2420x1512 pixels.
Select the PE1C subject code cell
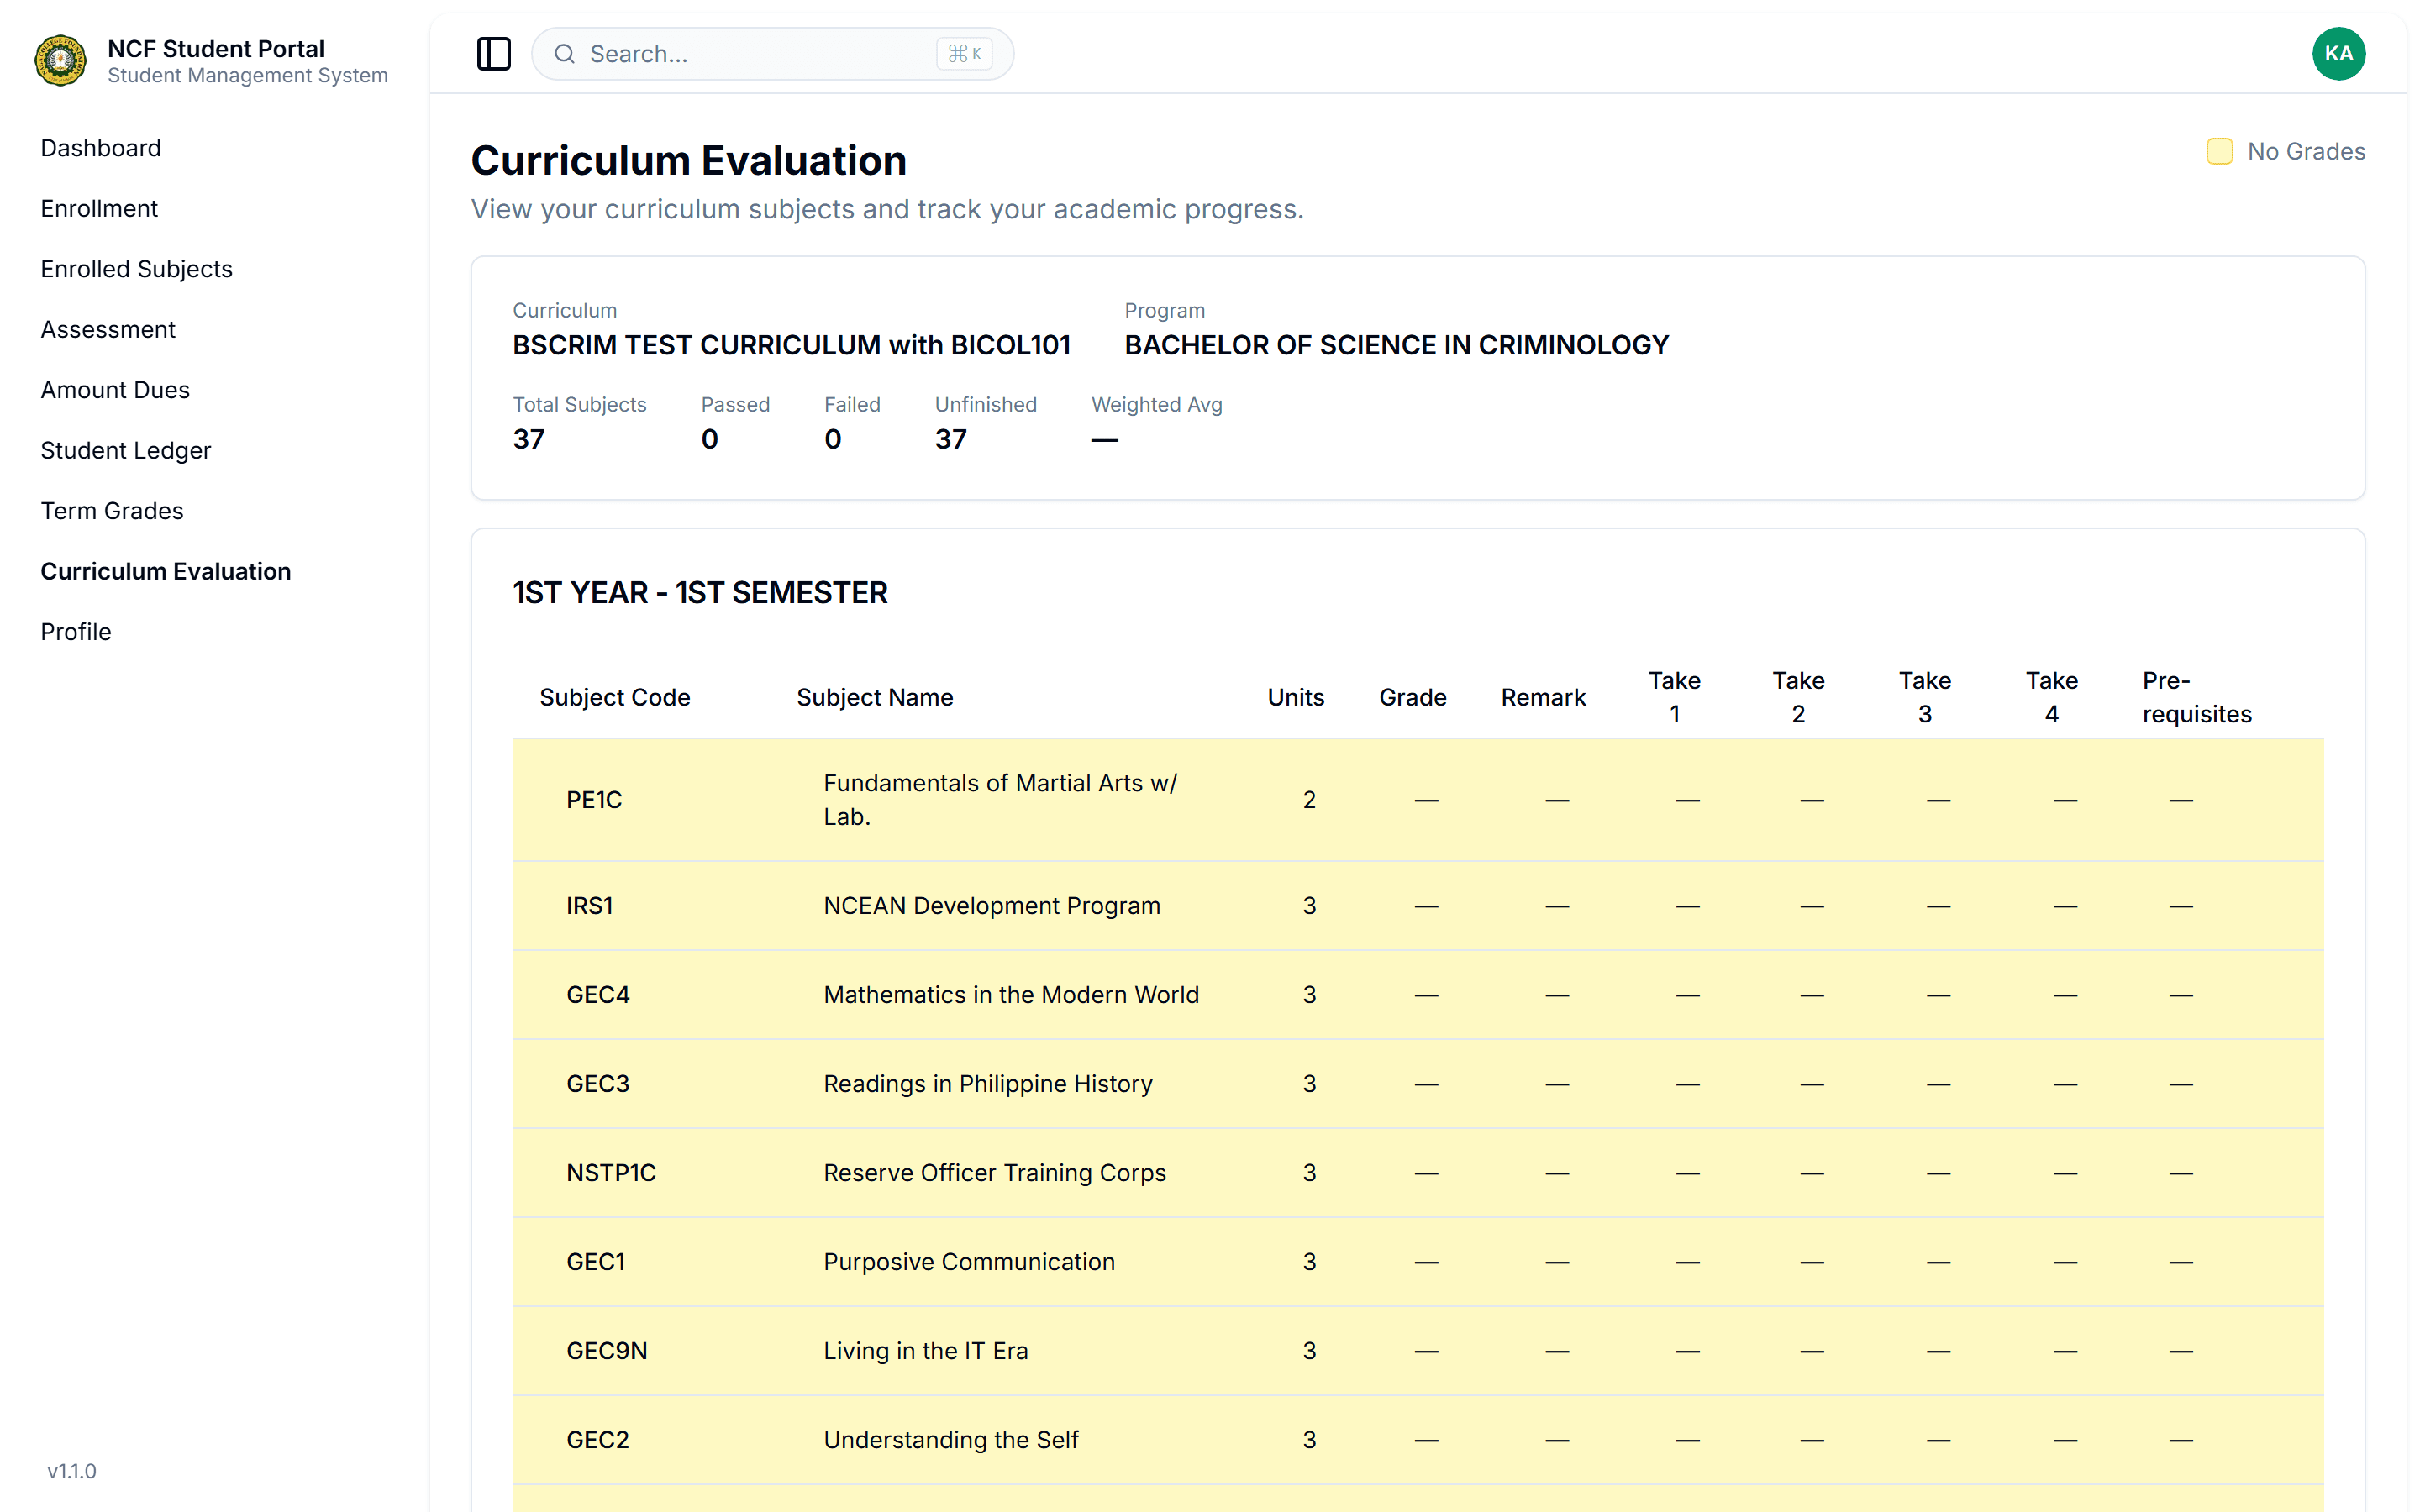click(594, 800)
